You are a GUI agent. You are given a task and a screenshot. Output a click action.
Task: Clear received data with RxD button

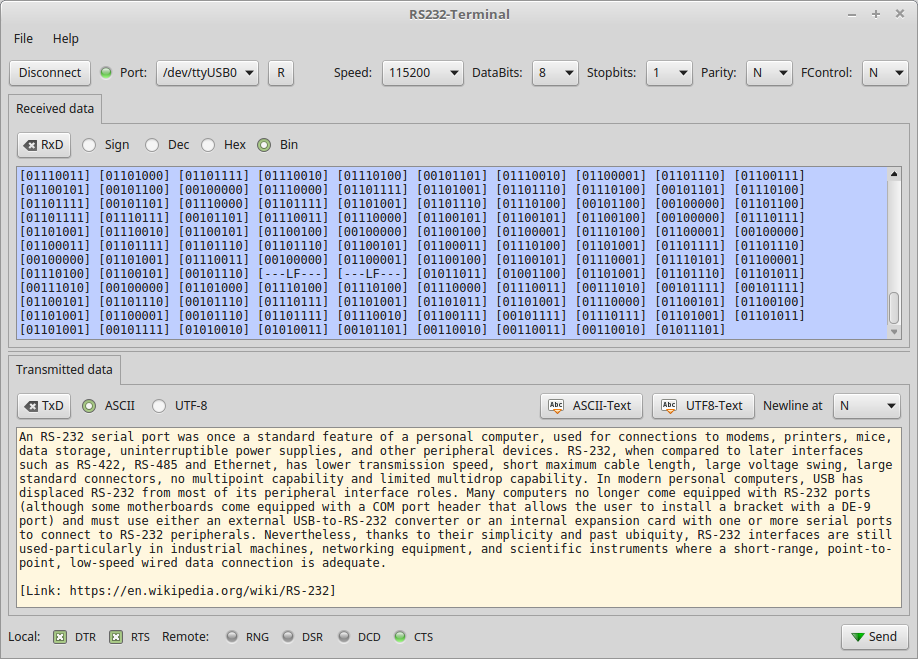tap(44, 145)
